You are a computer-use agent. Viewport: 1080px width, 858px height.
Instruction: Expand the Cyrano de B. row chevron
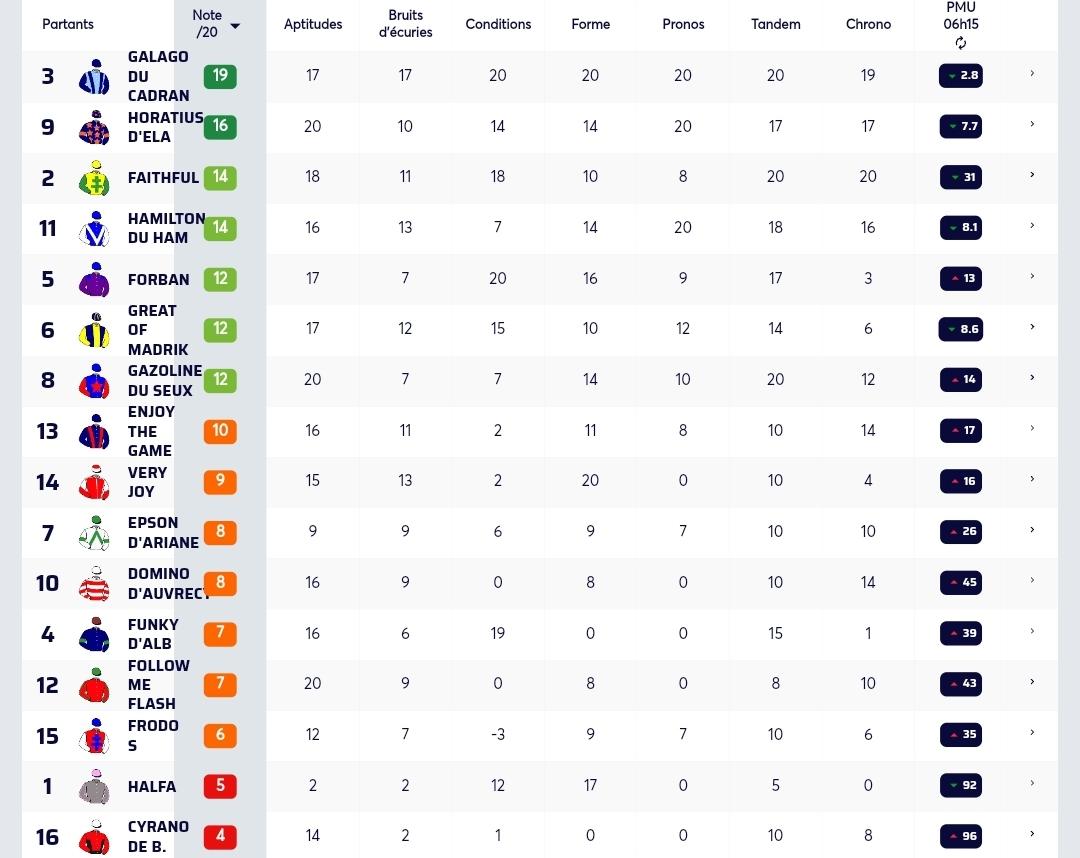tap(1032, 834)
